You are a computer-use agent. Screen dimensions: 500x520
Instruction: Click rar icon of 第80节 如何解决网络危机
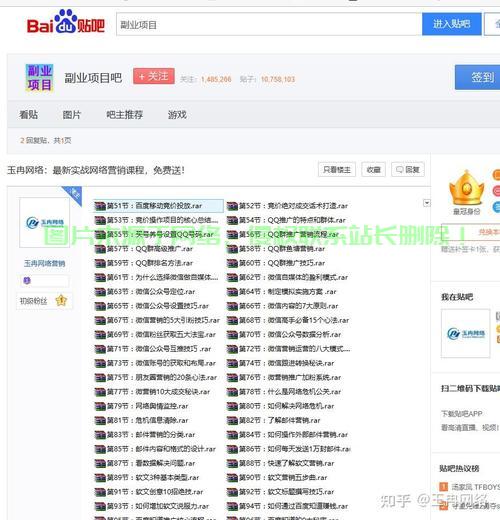coord(232,406)
